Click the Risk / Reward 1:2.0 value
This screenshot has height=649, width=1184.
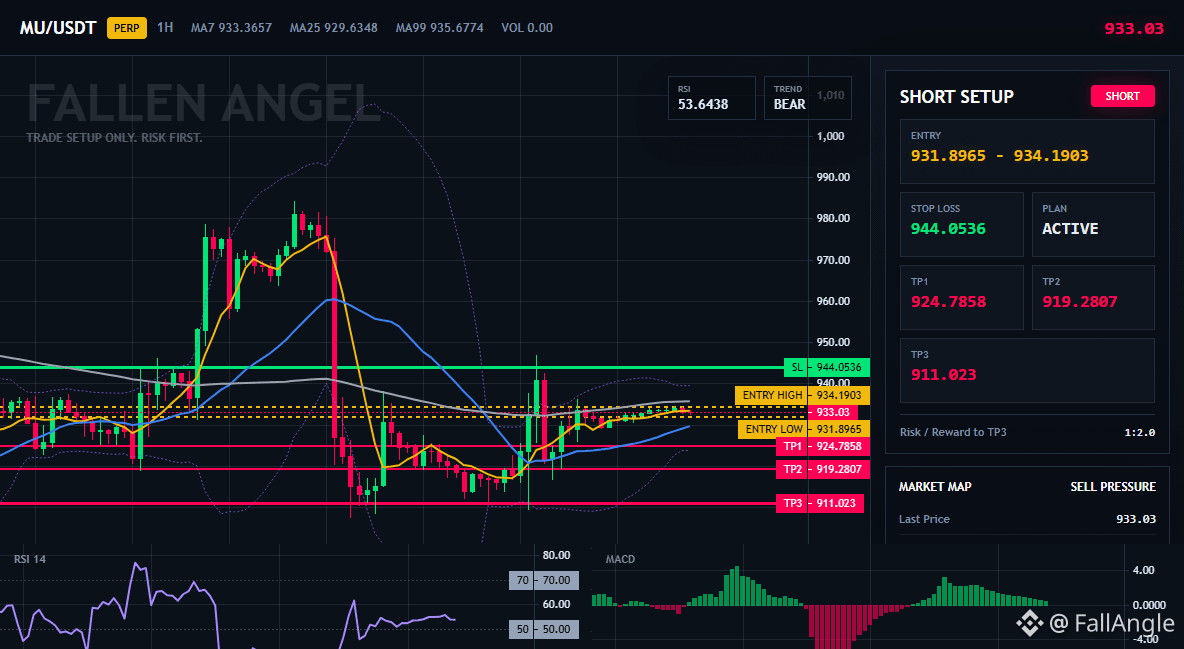[1139, 432]
